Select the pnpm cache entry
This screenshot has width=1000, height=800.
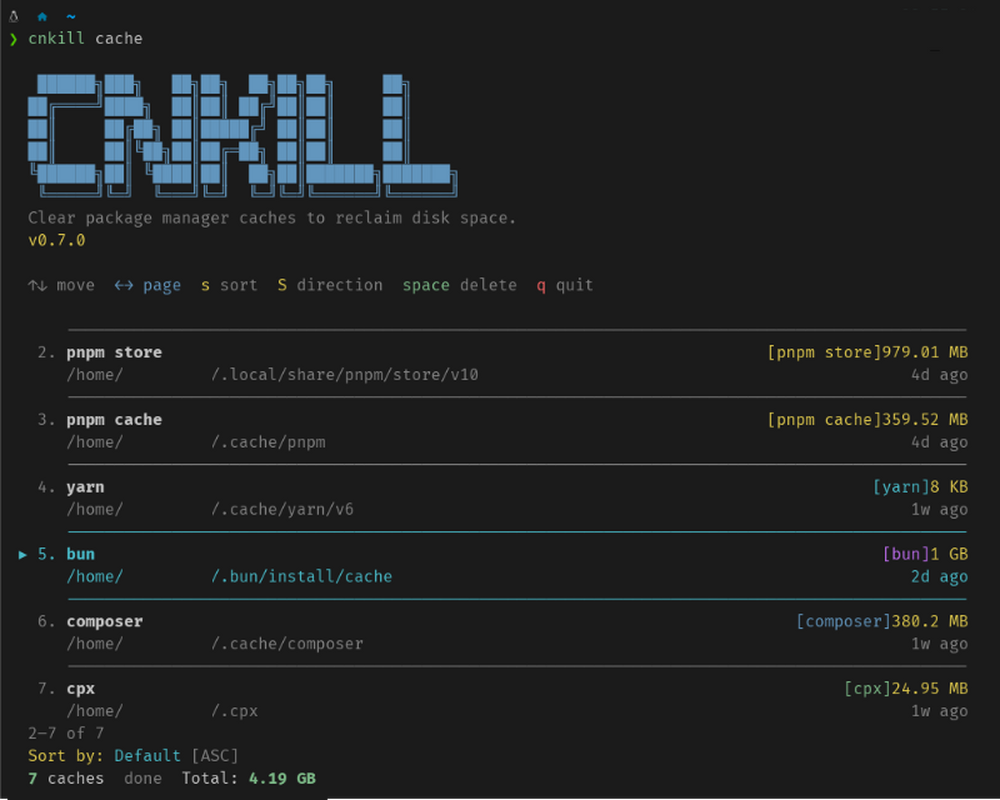(x=114, y=420)
